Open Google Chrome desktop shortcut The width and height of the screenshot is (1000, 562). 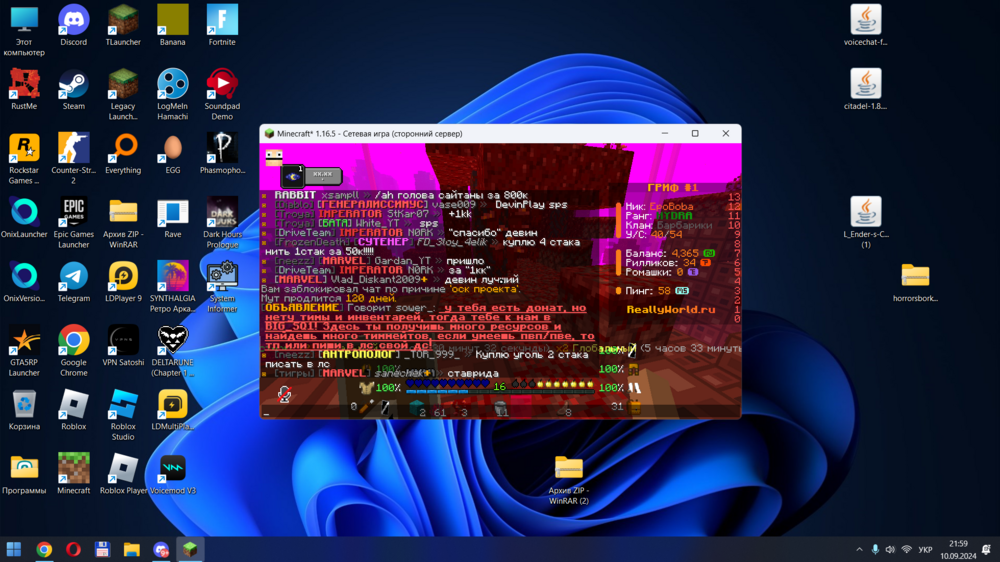point(73,351)
